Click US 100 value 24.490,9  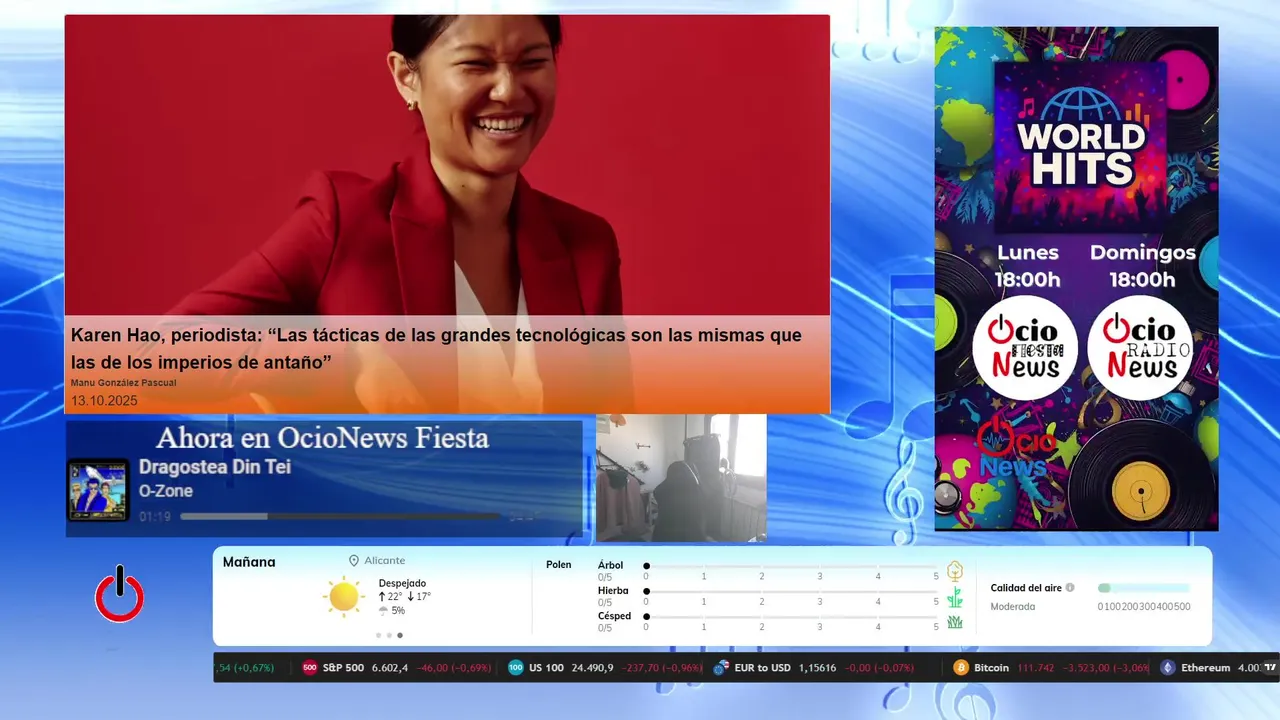(592, 668)
